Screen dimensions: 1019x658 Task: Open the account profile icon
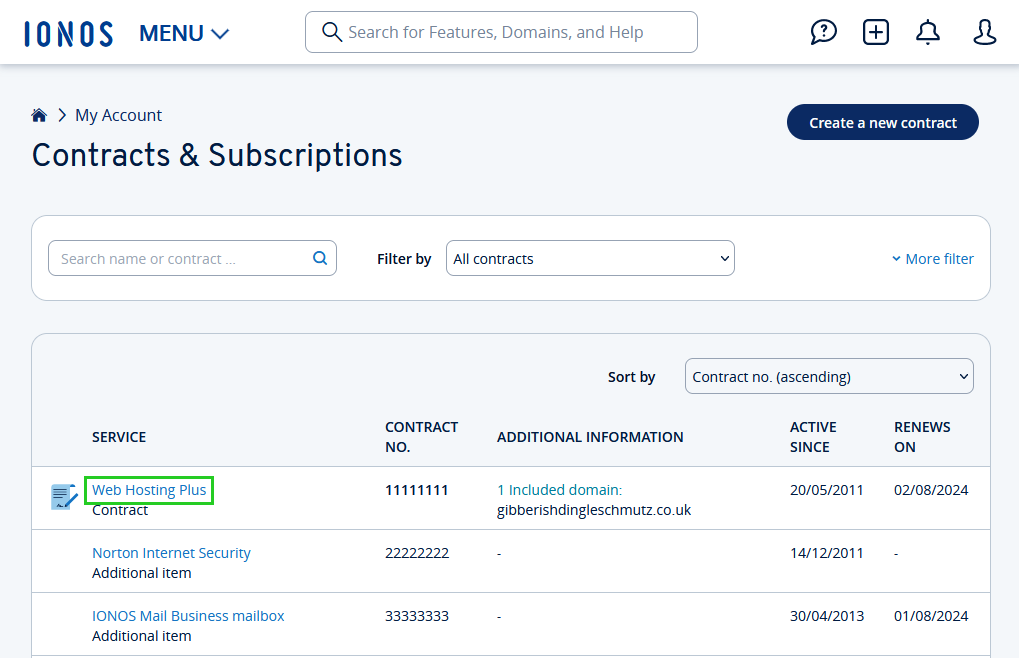pyautogui.click(x=984, y=32)
